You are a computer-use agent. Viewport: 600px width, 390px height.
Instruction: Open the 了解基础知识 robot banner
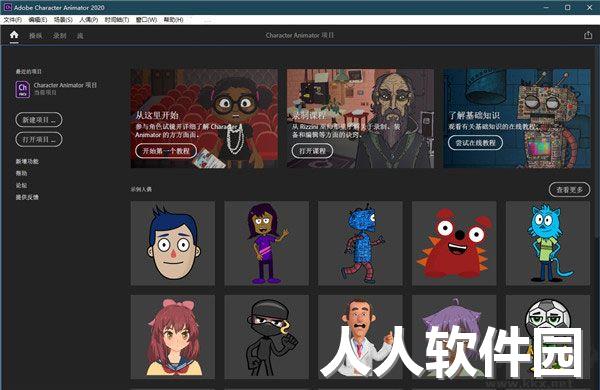click(x=517, y=118)
